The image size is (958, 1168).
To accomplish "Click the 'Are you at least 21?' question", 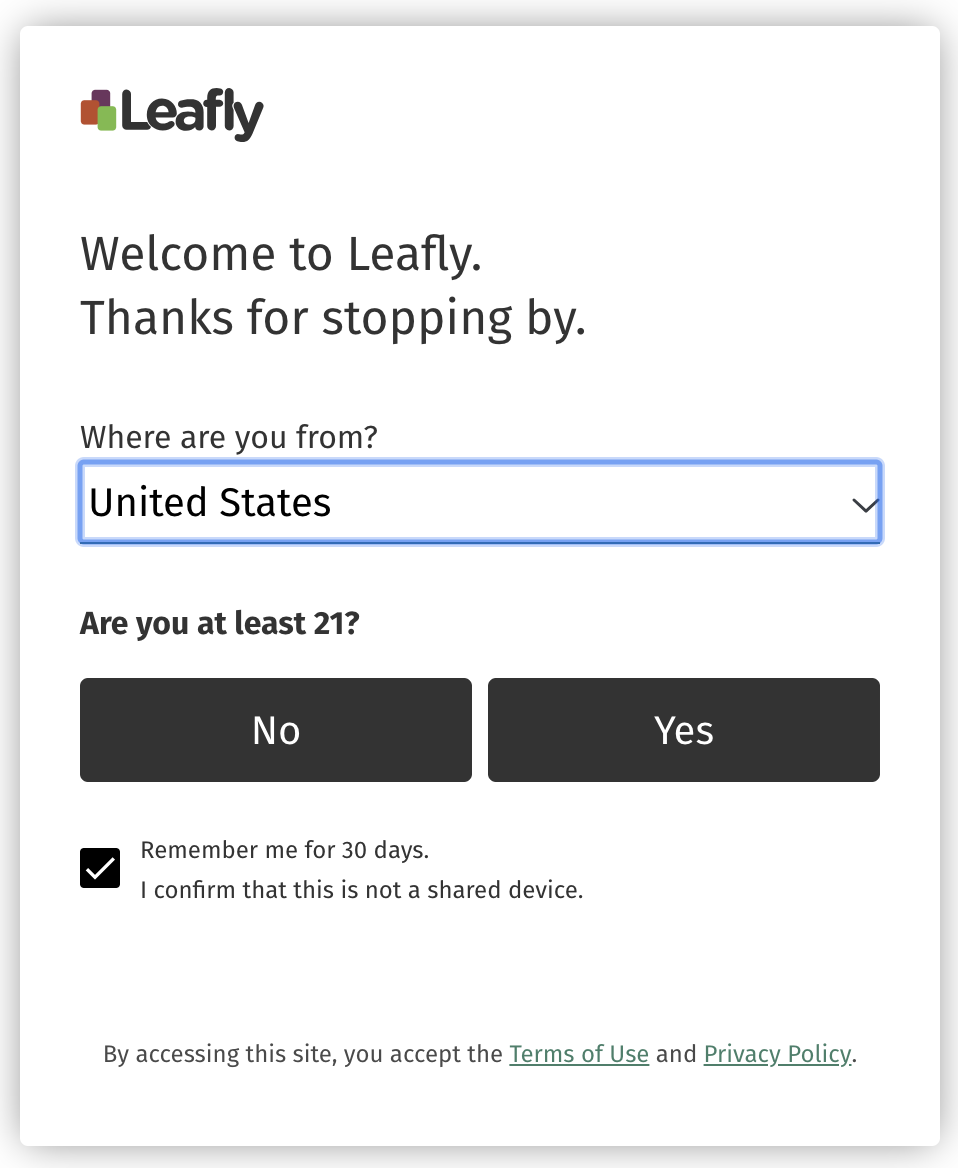I will (x=220, y=623).
